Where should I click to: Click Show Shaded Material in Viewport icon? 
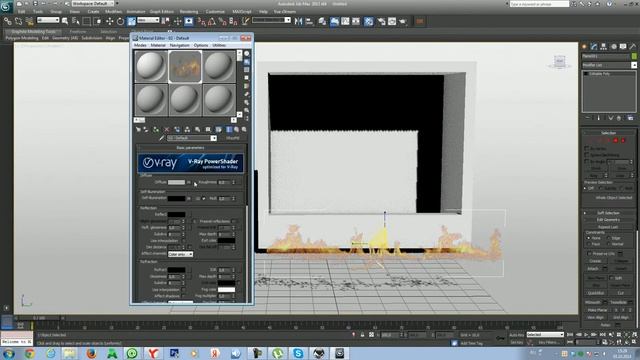click(x=219, y=129)
